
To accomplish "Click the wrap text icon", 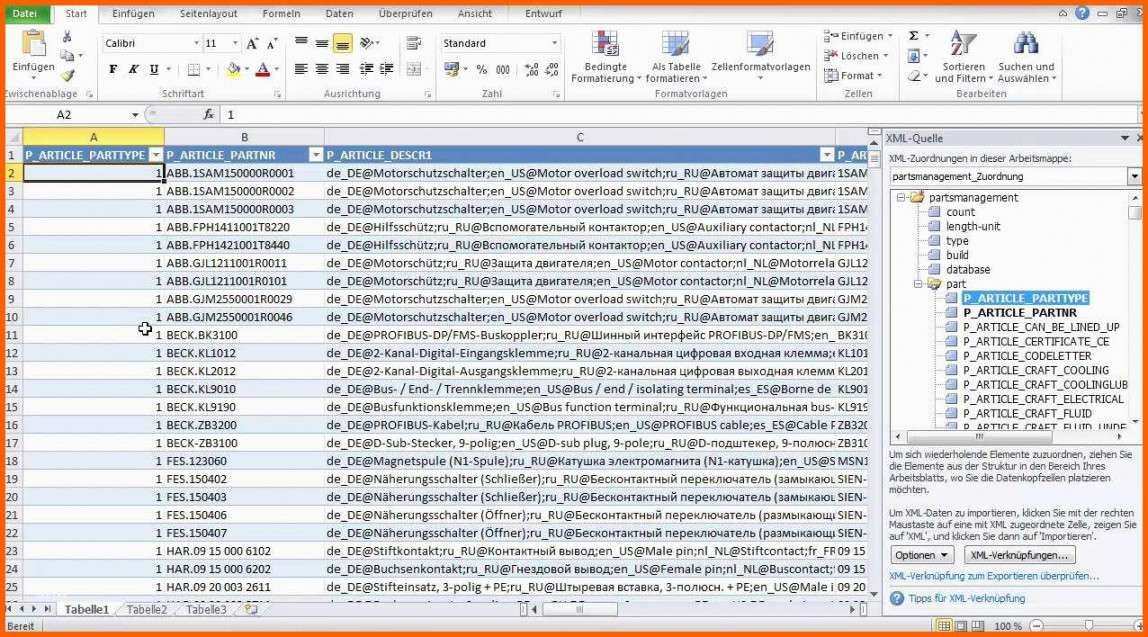I will 414,43.
